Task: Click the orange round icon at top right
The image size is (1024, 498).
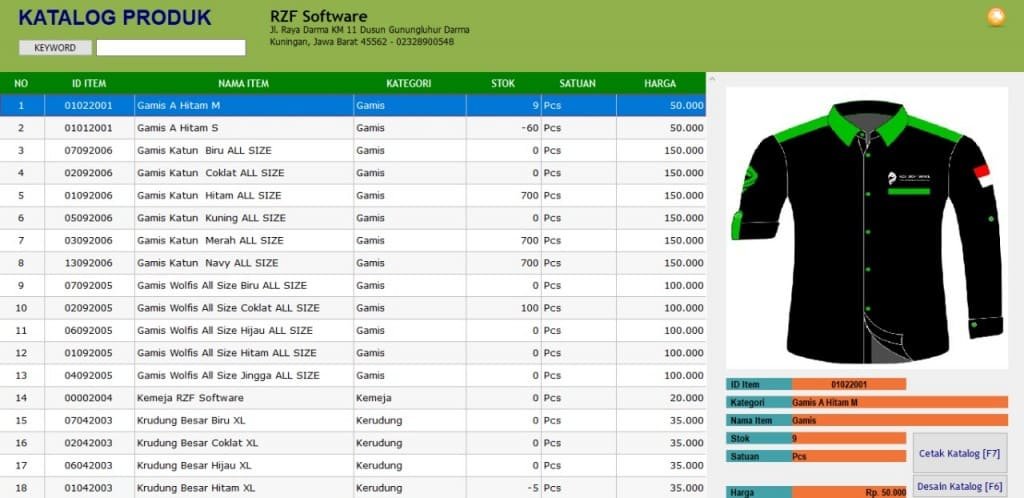Action: [x=995, y=17]
